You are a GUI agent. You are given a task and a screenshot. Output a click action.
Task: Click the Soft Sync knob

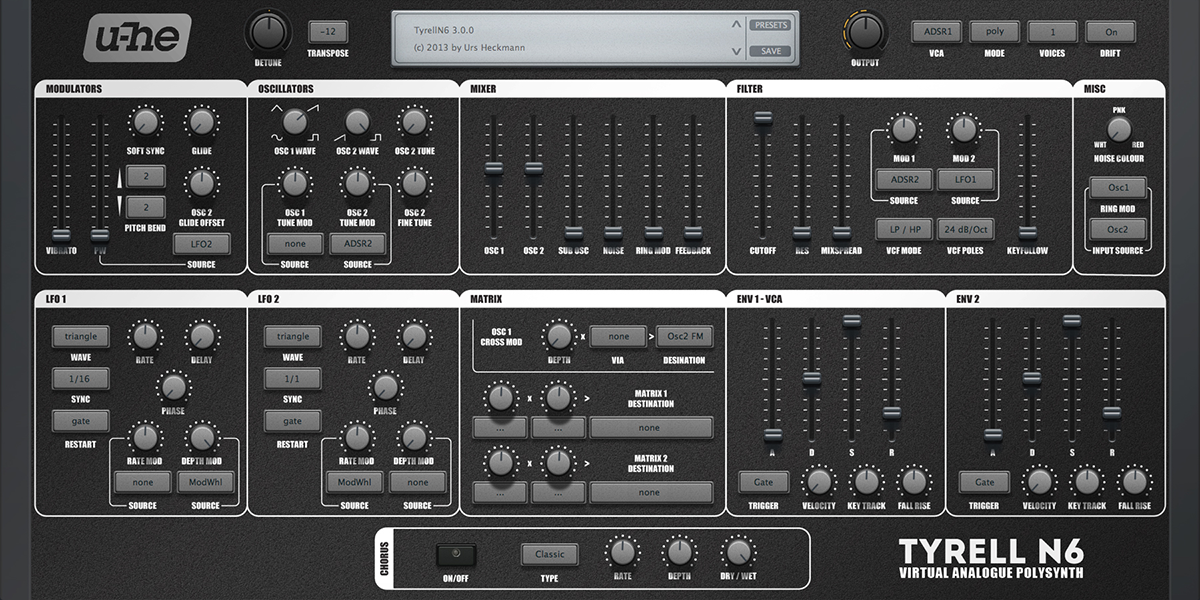coord(146,123)
